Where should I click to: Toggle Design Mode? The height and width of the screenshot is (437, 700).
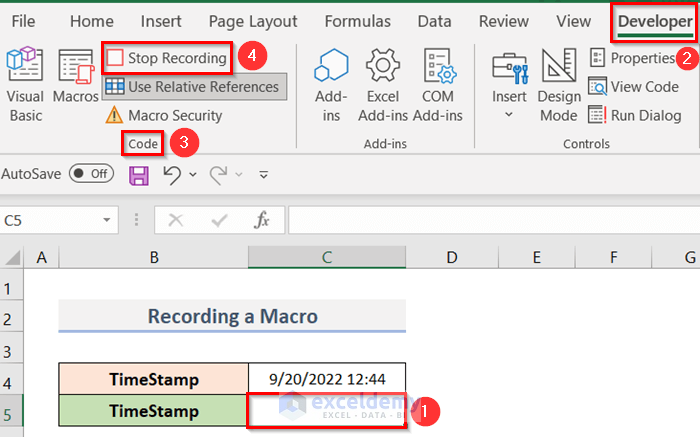point(559,85)
